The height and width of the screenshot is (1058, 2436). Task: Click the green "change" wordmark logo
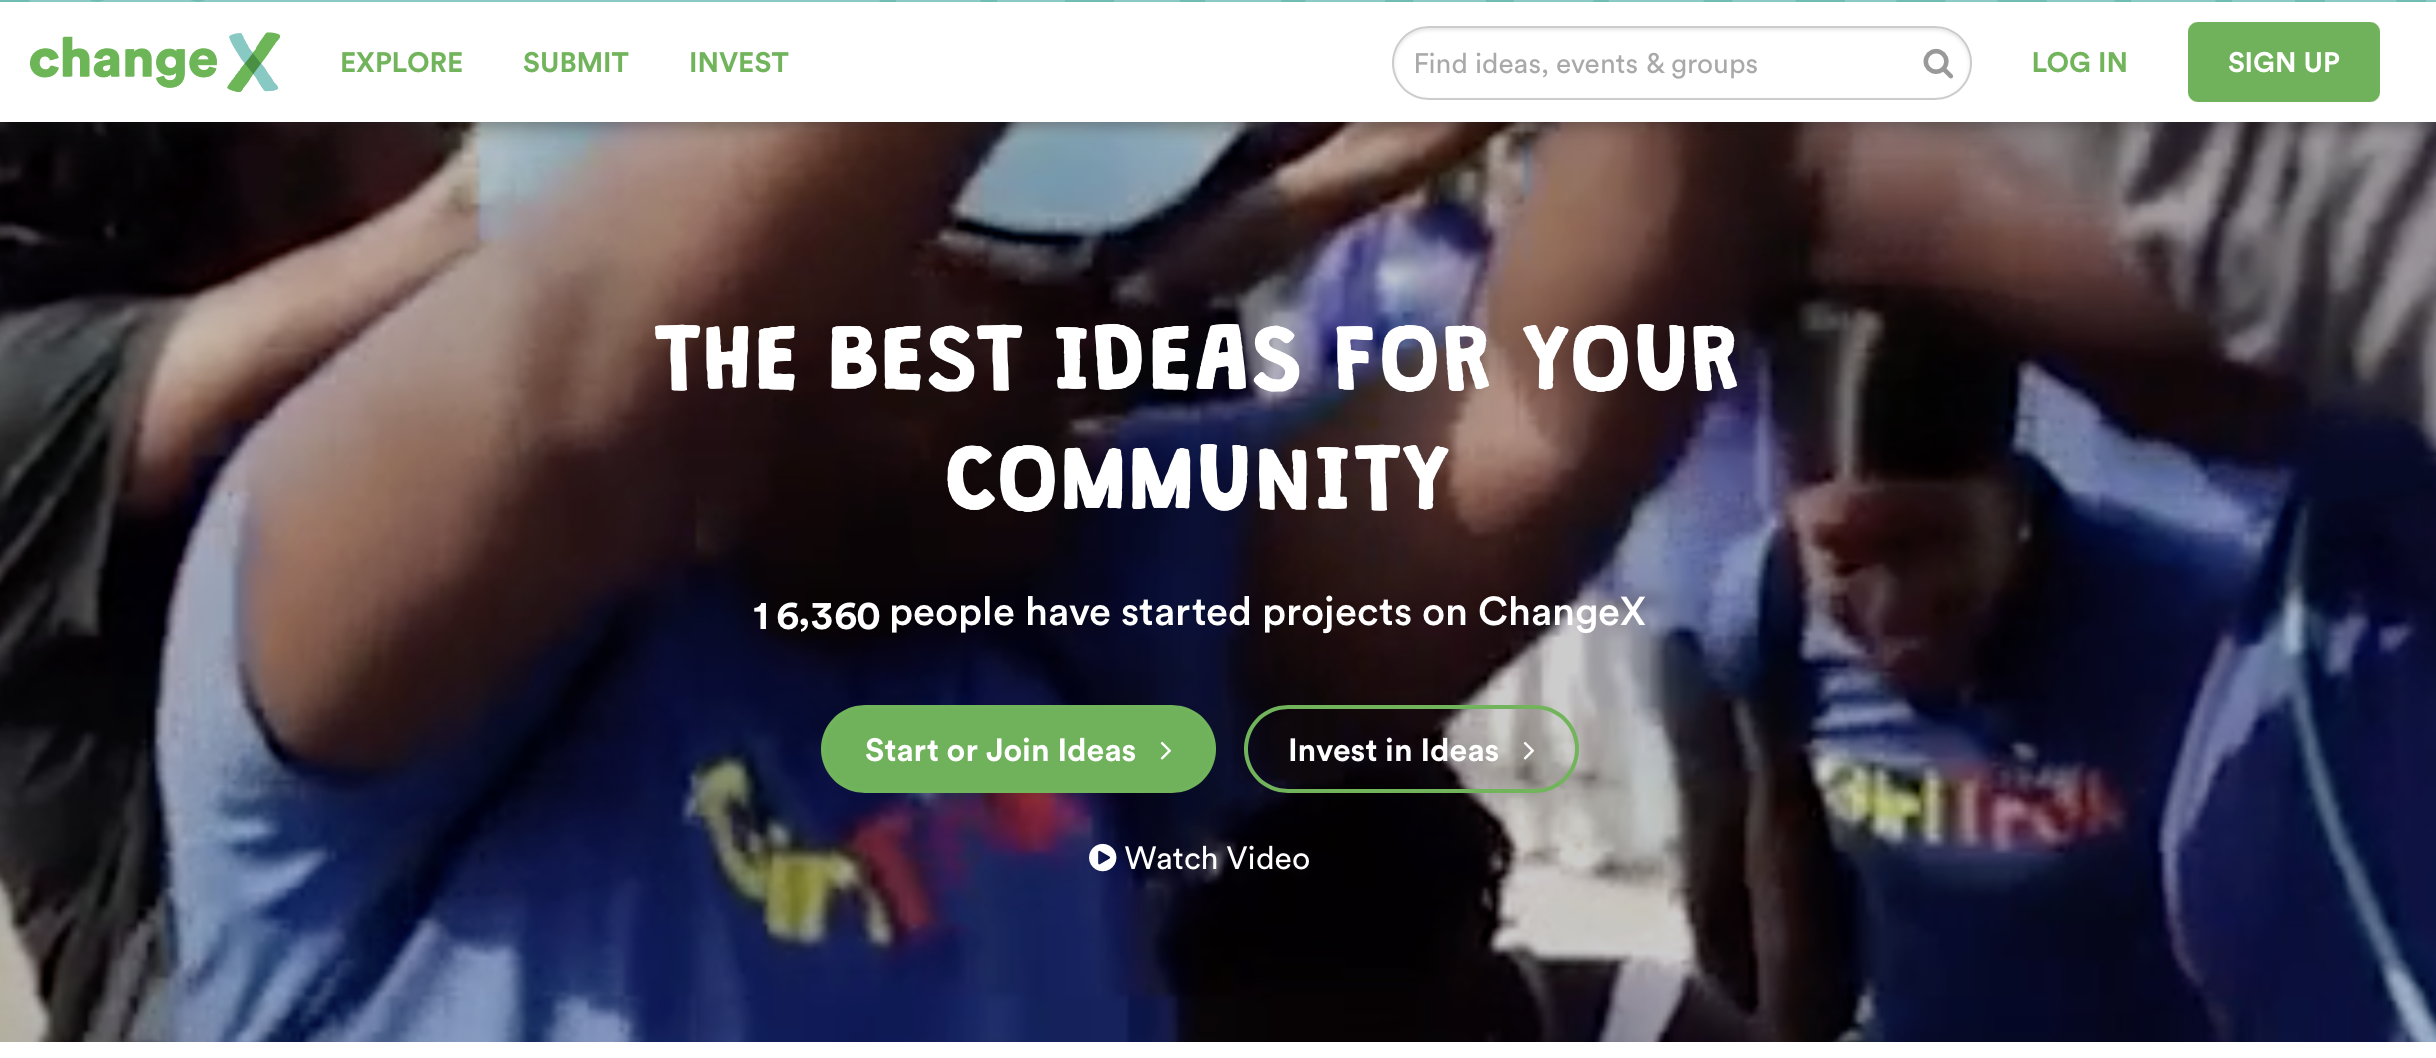123,61
